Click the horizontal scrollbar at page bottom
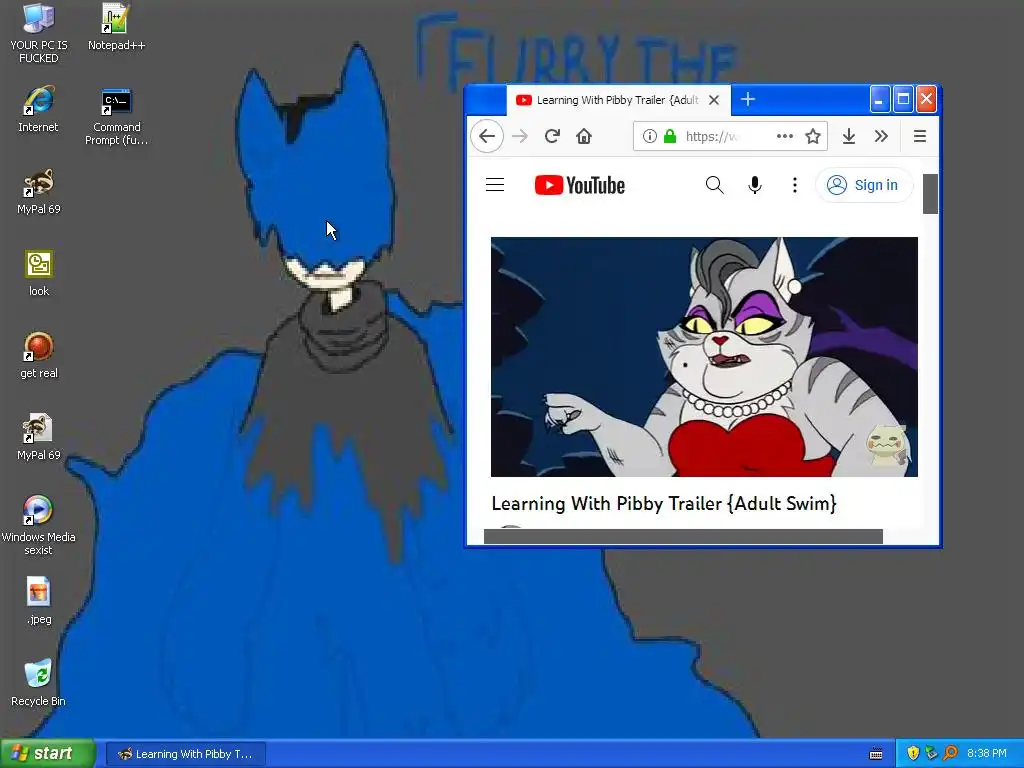The height and width of the screenshot is (768, 1024). click(x=683, y=536)
